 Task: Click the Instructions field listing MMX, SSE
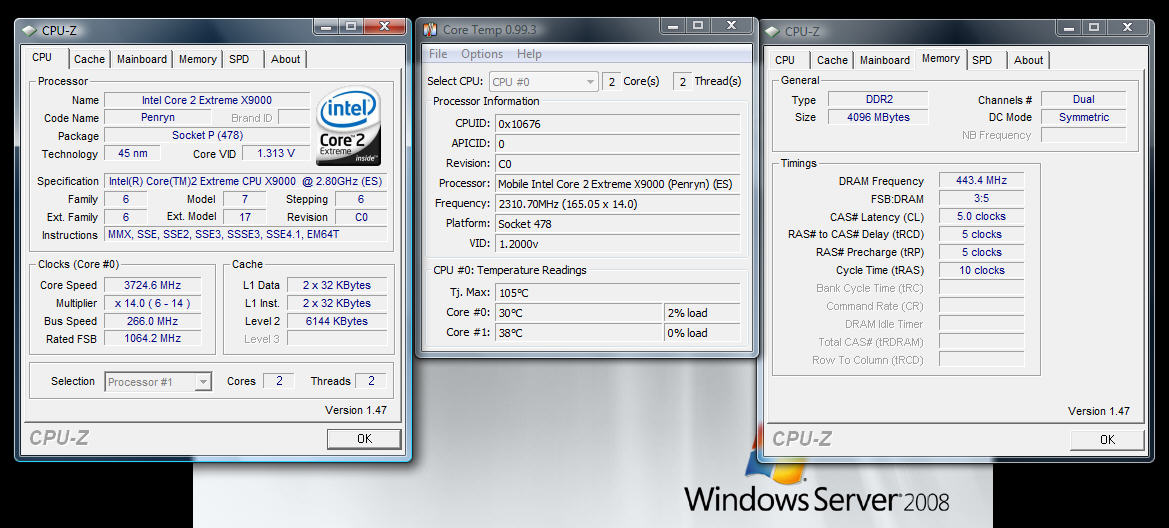click(245, 234)
